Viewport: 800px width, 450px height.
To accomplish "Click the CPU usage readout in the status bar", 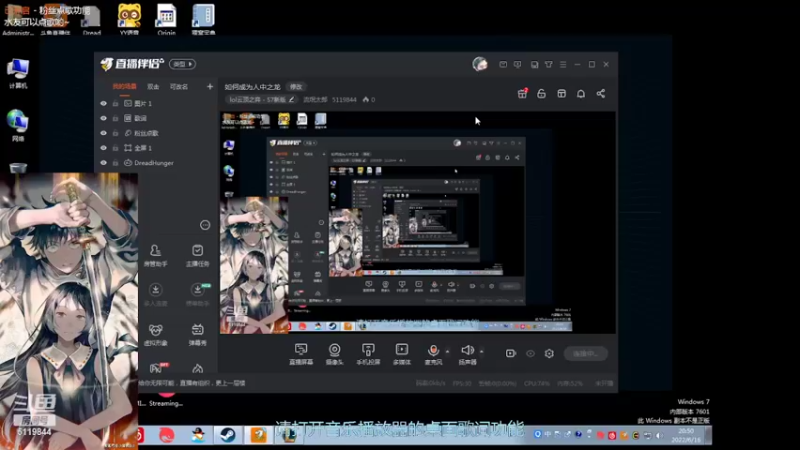I will 537,383.
